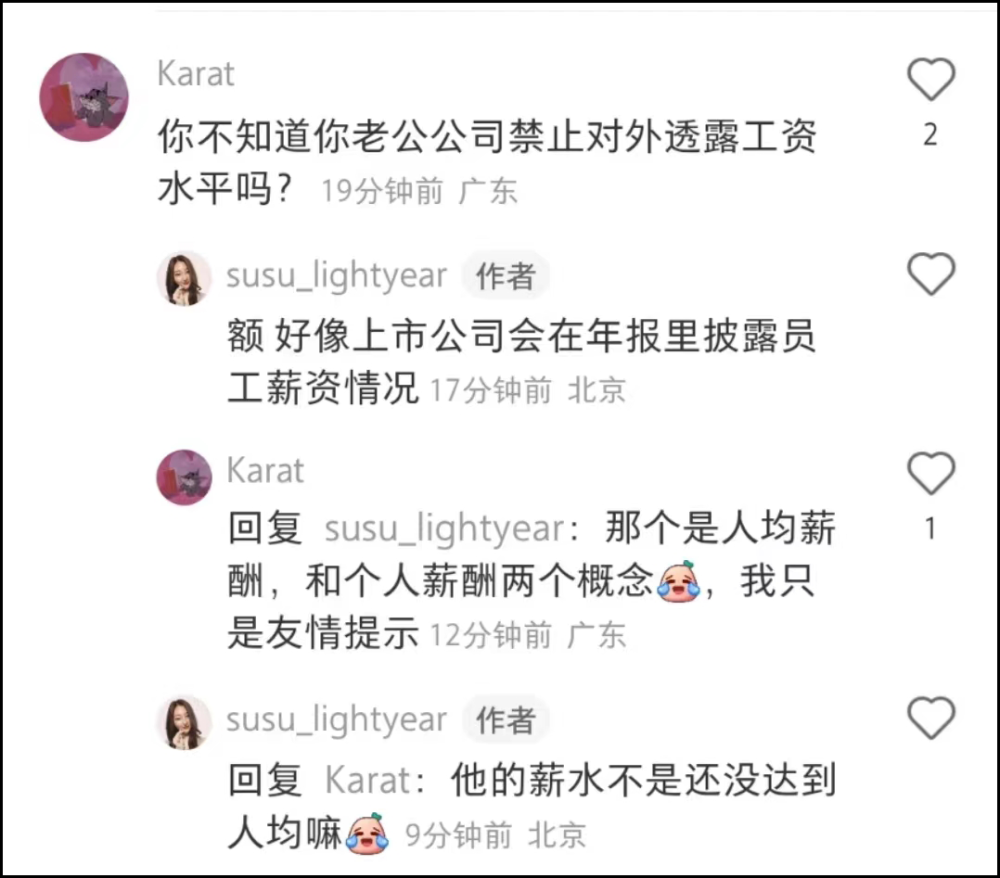This screenshot has height=878, width=1000.
Task: Open susu_lightyear's avatar on the first reply
Action: pos(184,279)
